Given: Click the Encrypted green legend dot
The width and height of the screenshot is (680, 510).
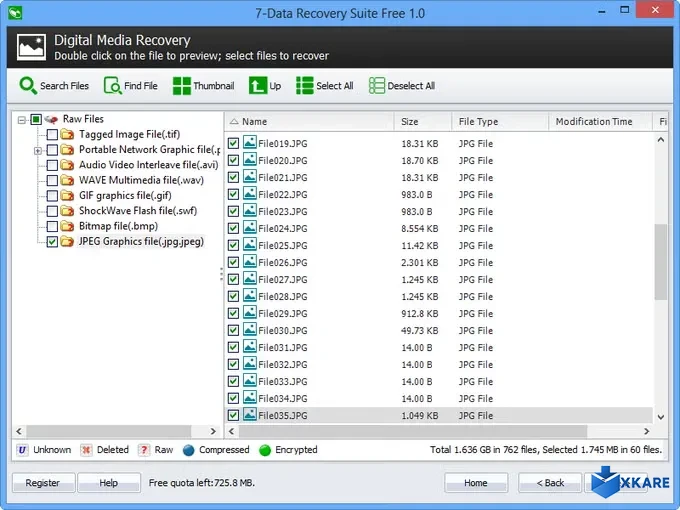Looking at the screenshot, I should pyautogui.click(x=265, y=450).
